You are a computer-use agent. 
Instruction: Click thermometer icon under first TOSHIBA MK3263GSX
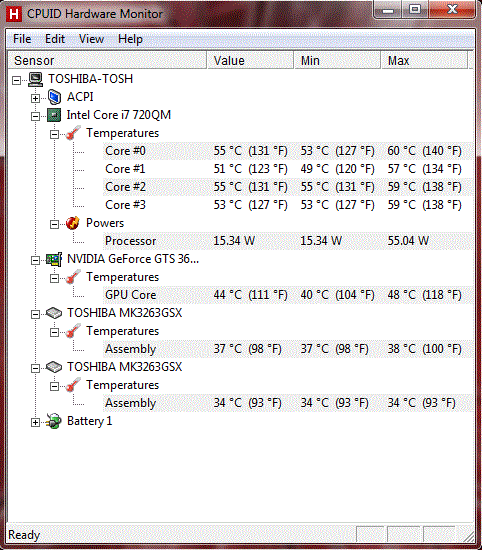coord(73,331)
